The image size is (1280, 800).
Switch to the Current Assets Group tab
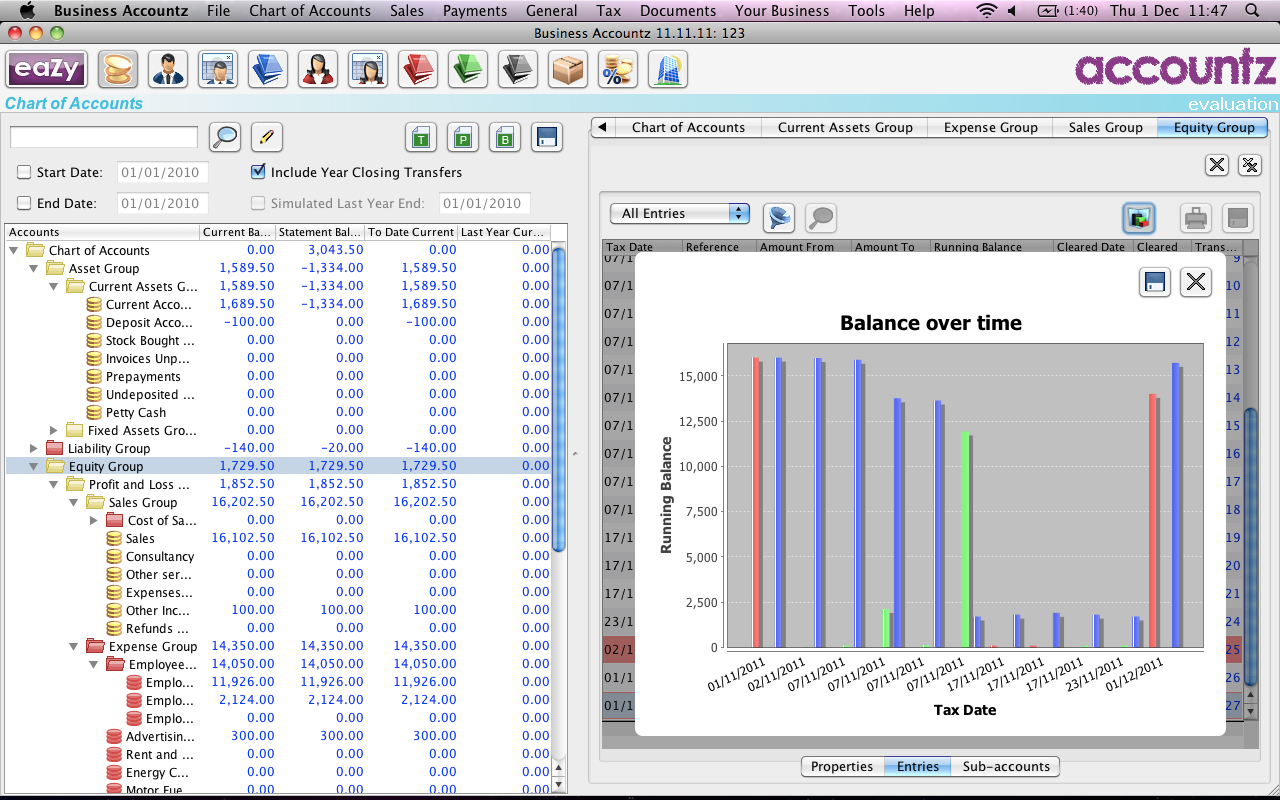coord(845,127)
